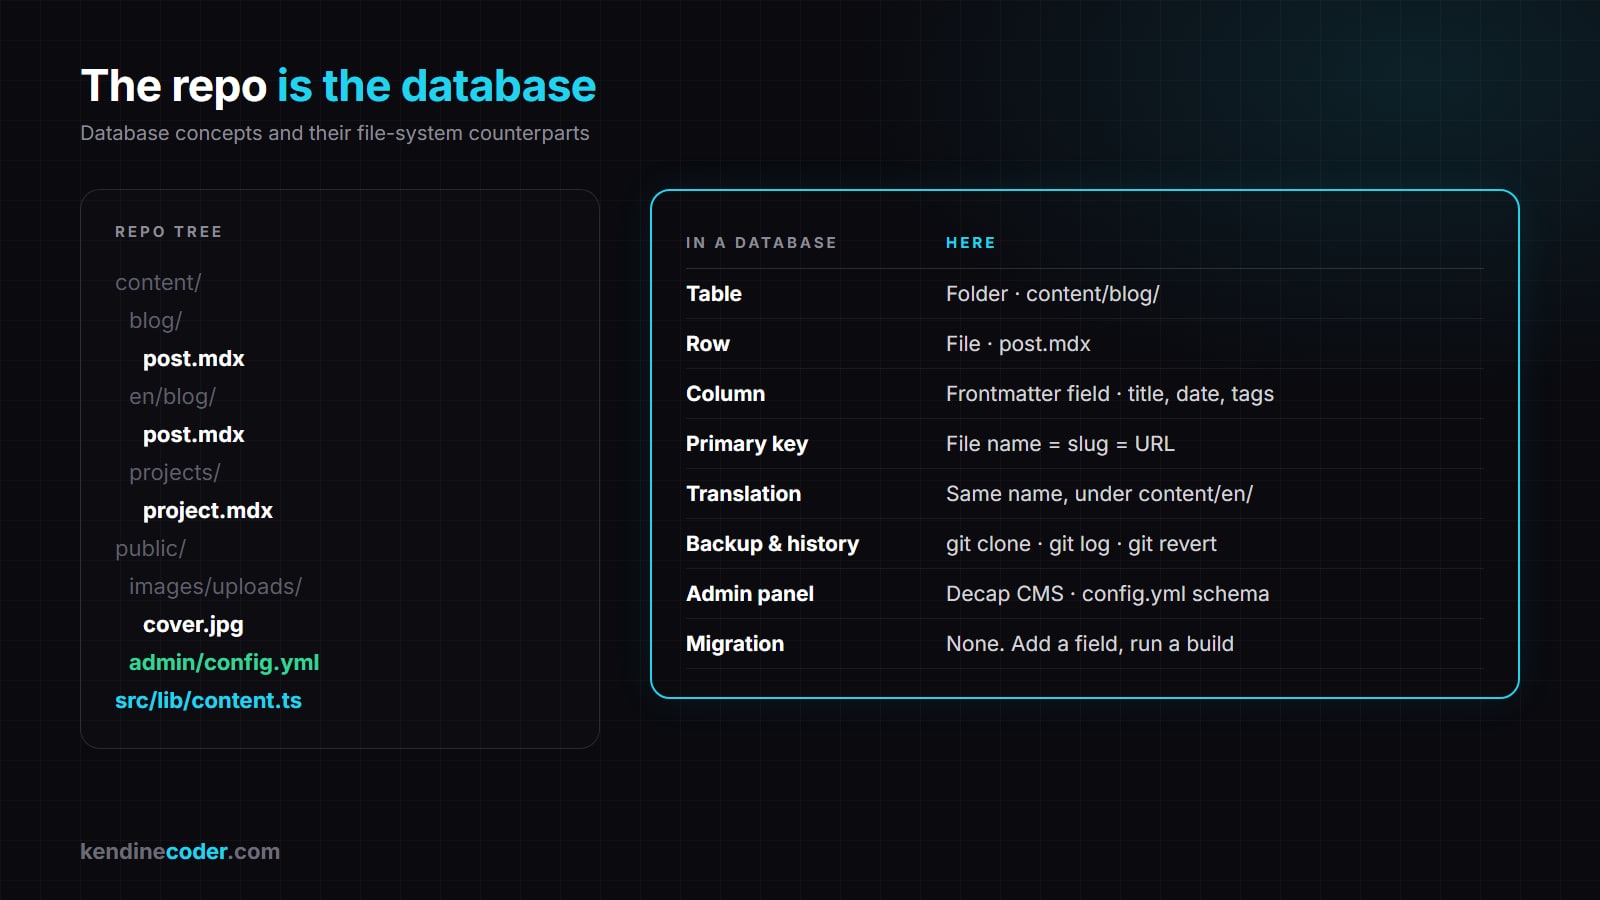Click the REPO TREE panel heading
Viewport: 1600px width, 900px height.
click(x=168, y=232)
